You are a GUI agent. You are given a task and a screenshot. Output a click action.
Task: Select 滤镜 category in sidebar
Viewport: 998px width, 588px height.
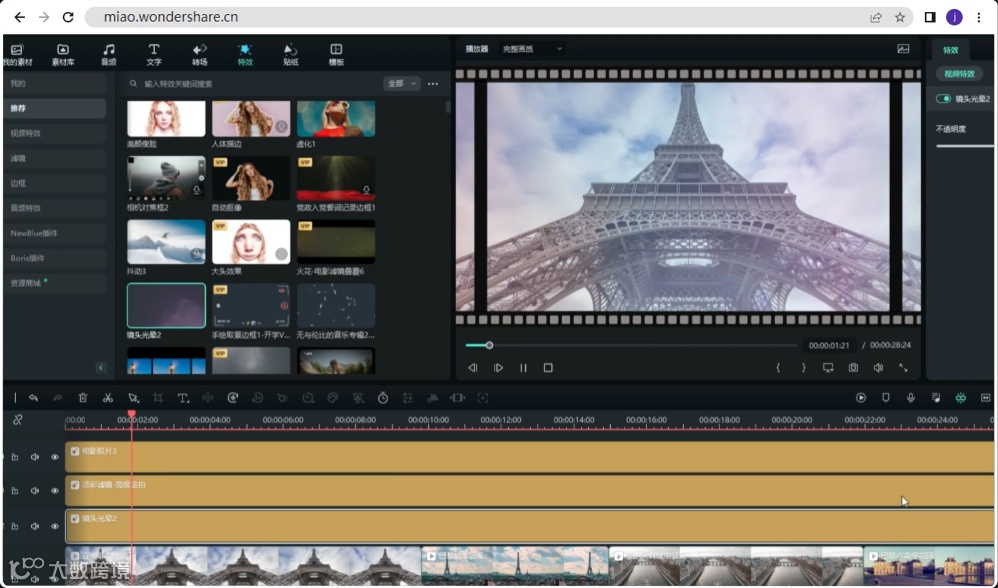(x=55, y=158)
